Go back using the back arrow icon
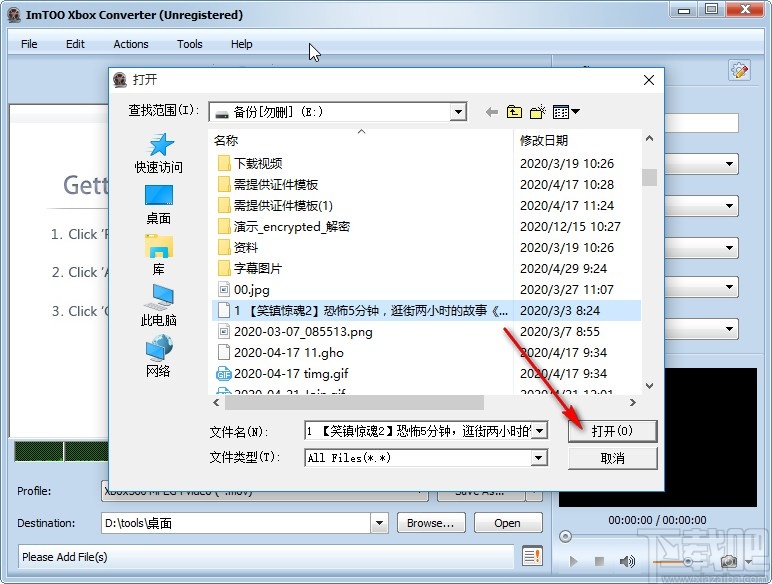The image size is (772, 584). click(x=491, y=112)
